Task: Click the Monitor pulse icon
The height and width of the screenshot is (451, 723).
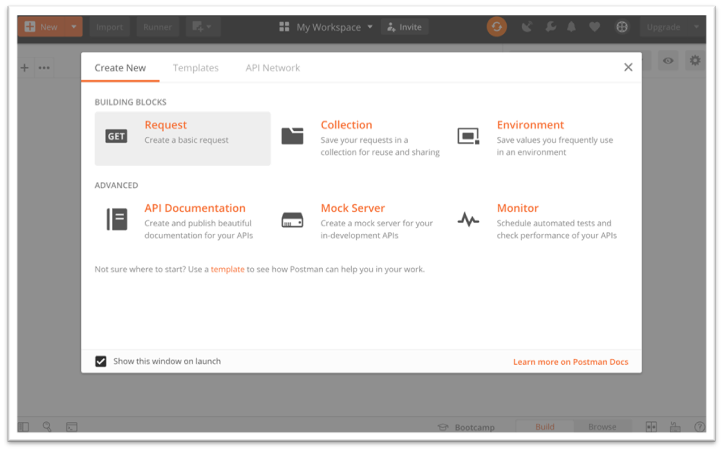Action: click(468, 220)
